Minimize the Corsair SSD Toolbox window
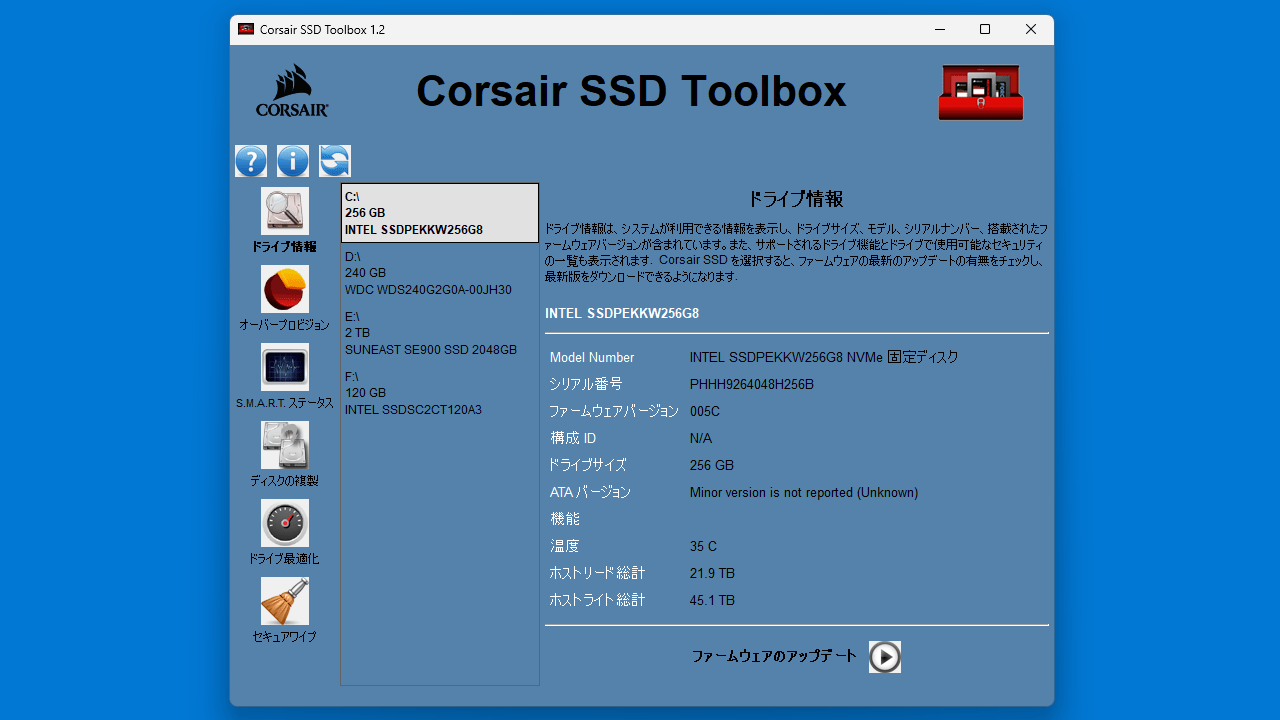Screen dimensions: 1280x720 [x=939, y=29]
